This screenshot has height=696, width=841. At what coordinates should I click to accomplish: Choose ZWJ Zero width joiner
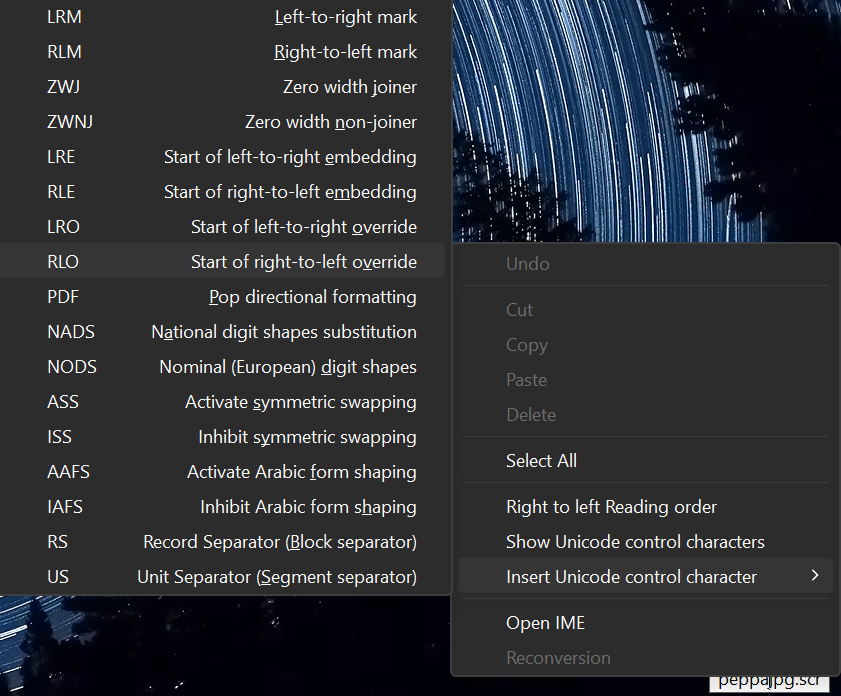230,87
